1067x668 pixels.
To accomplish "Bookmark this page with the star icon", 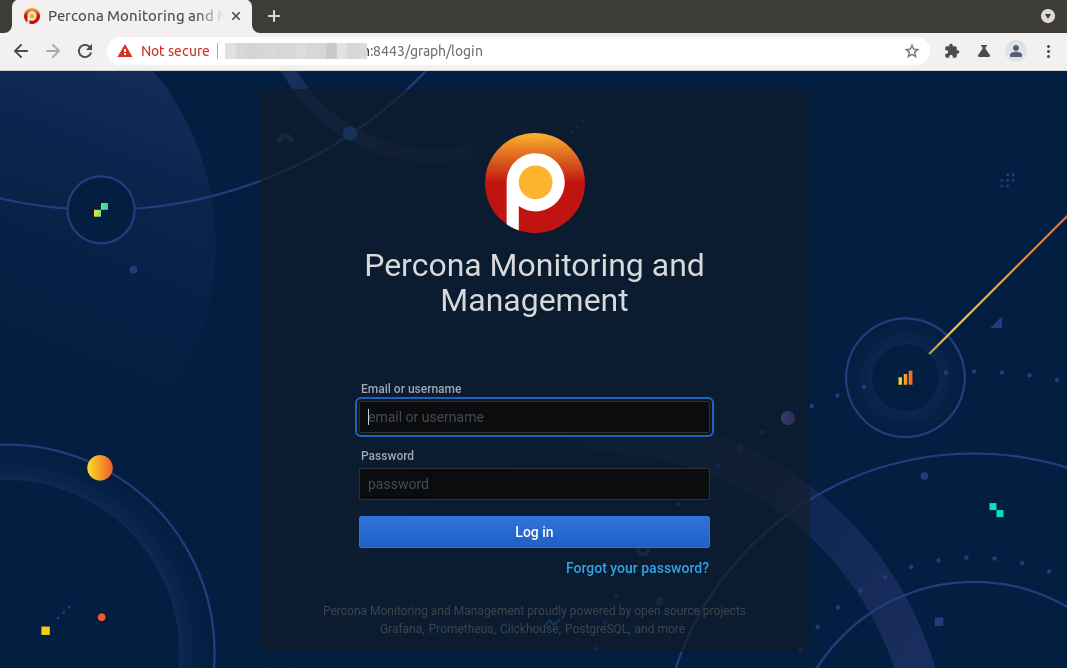I will [911, 51].
